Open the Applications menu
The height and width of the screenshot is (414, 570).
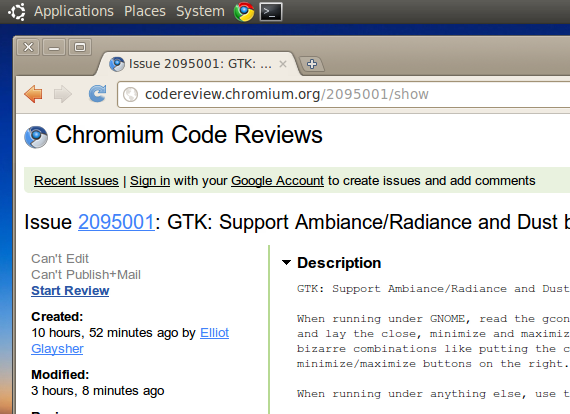(x=74, y=11)
